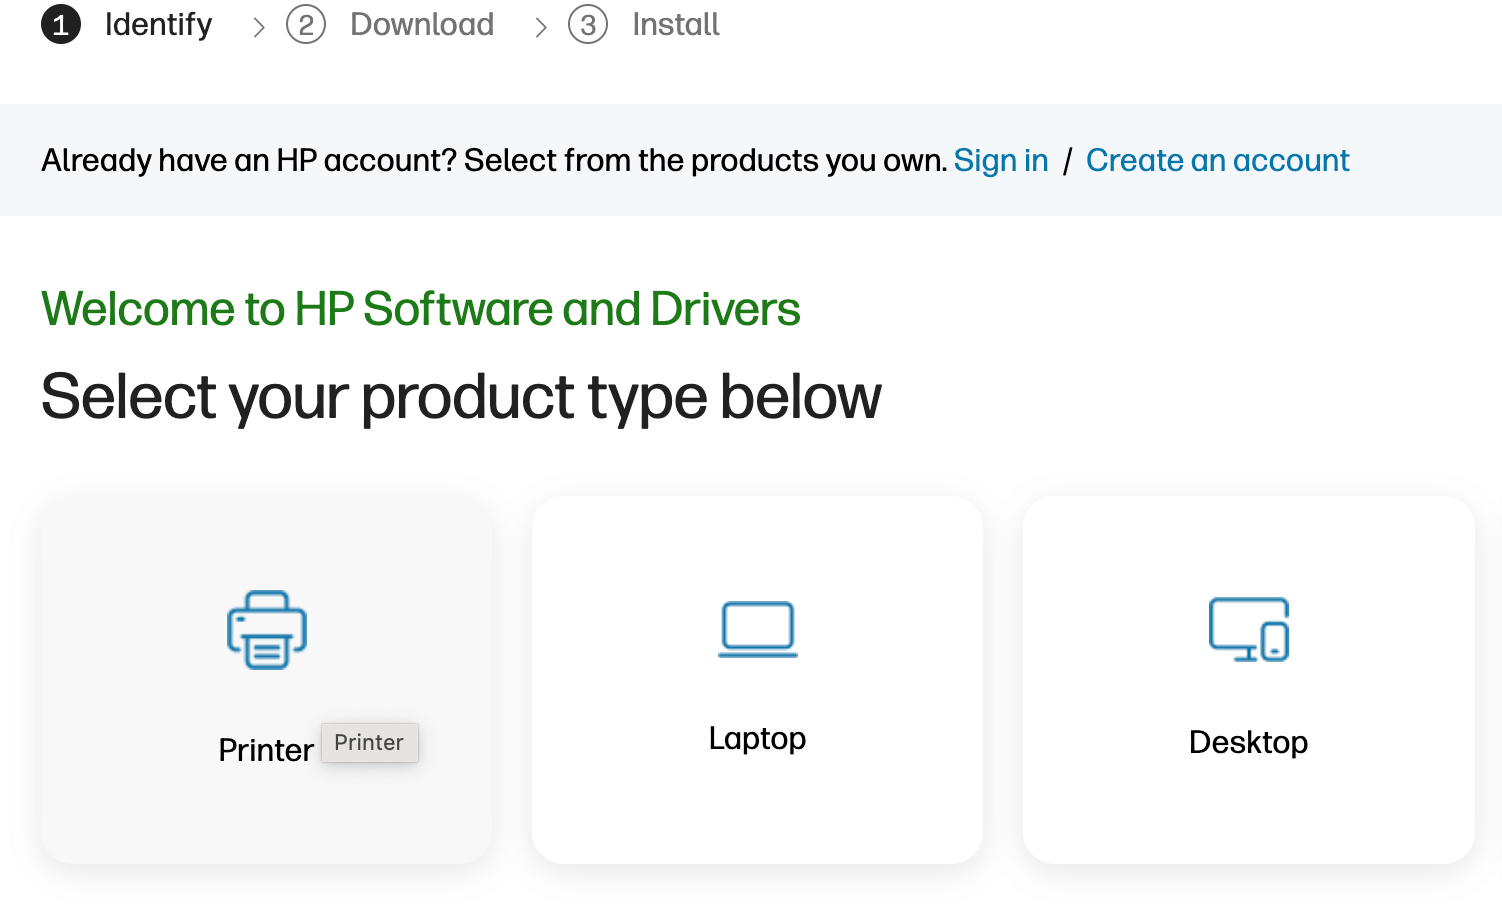Choose the Printer text label
Viewport: 1502px width, 920px height.
(265, 750)
